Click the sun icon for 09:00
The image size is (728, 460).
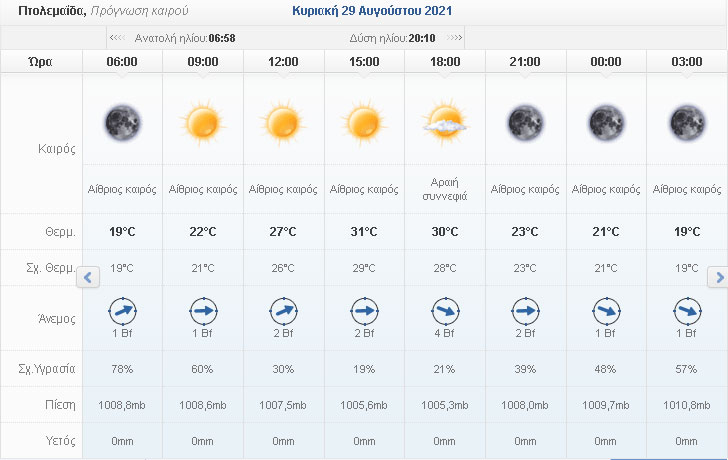pos(203,124)
